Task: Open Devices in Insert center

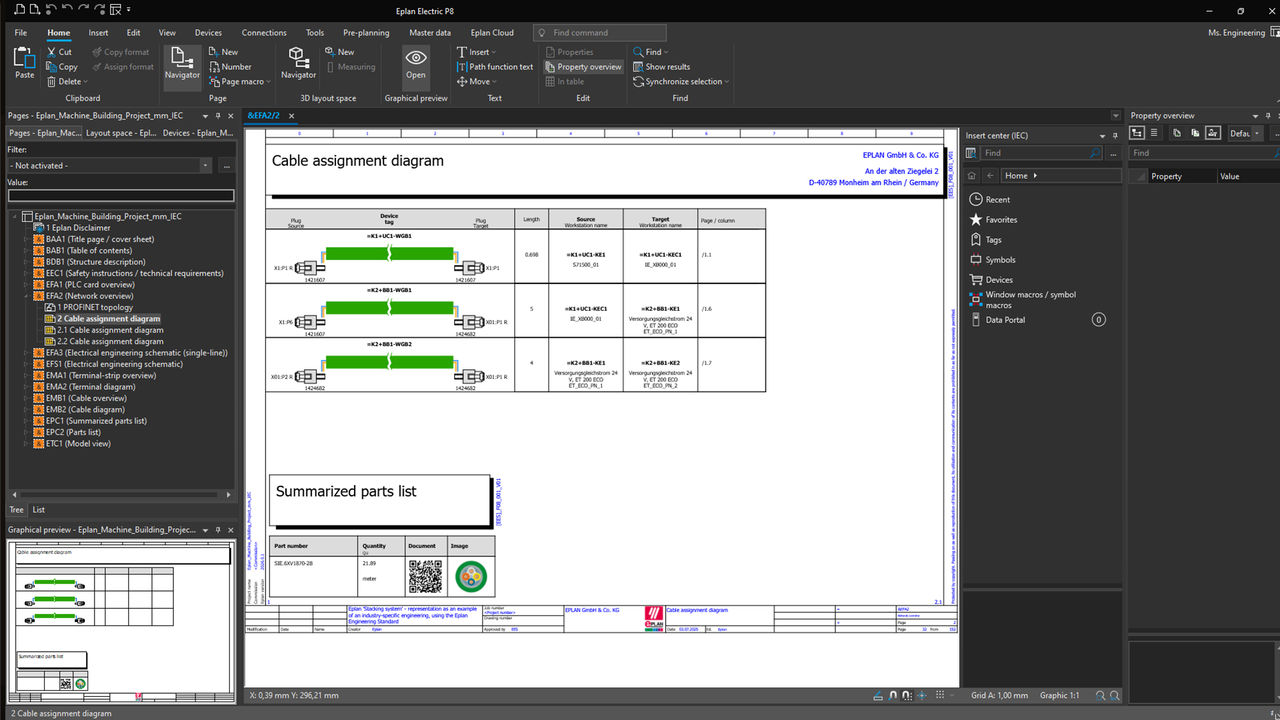Action: point(999,280)
